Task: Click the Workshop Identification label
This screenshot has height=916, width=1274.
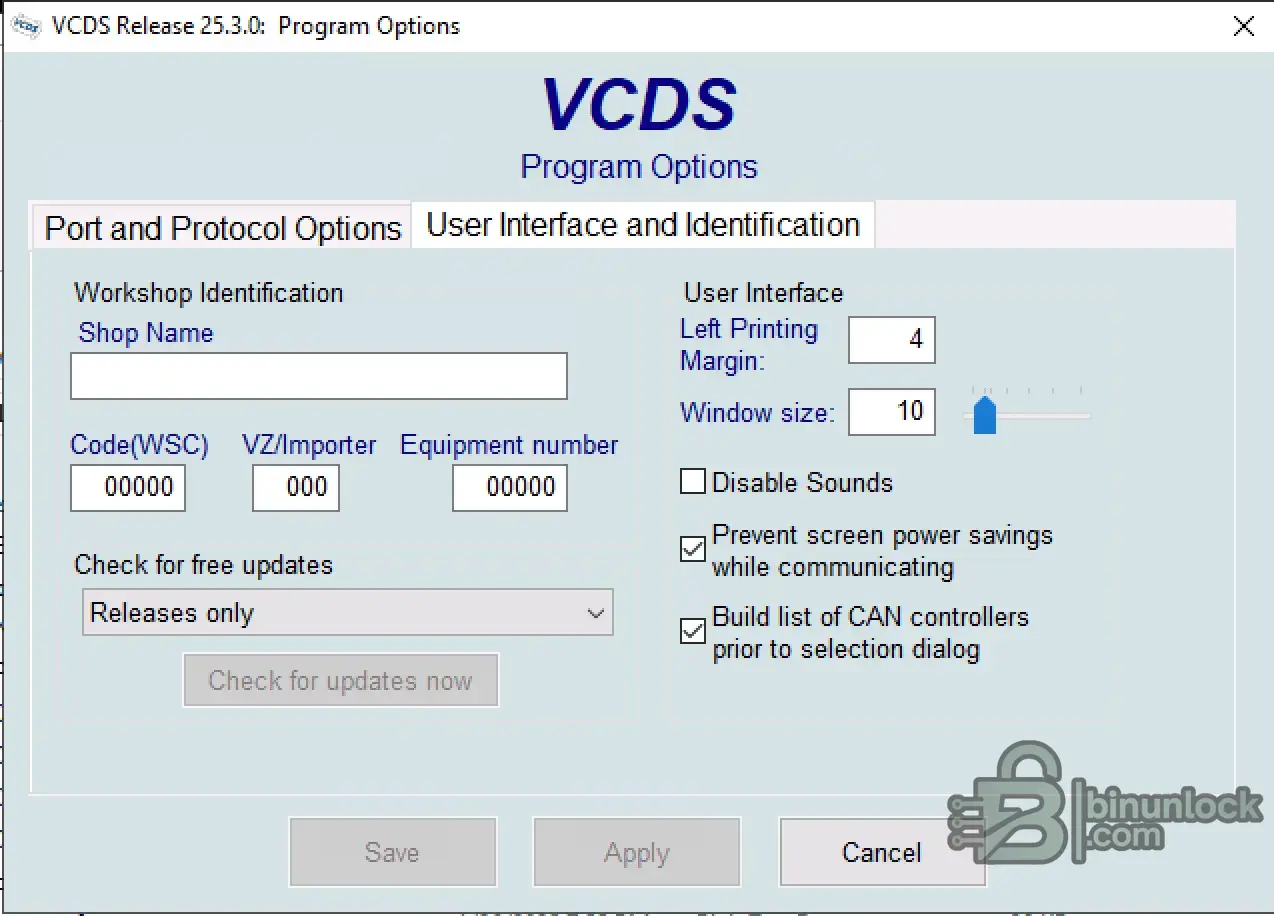Action: coord(209,293)
